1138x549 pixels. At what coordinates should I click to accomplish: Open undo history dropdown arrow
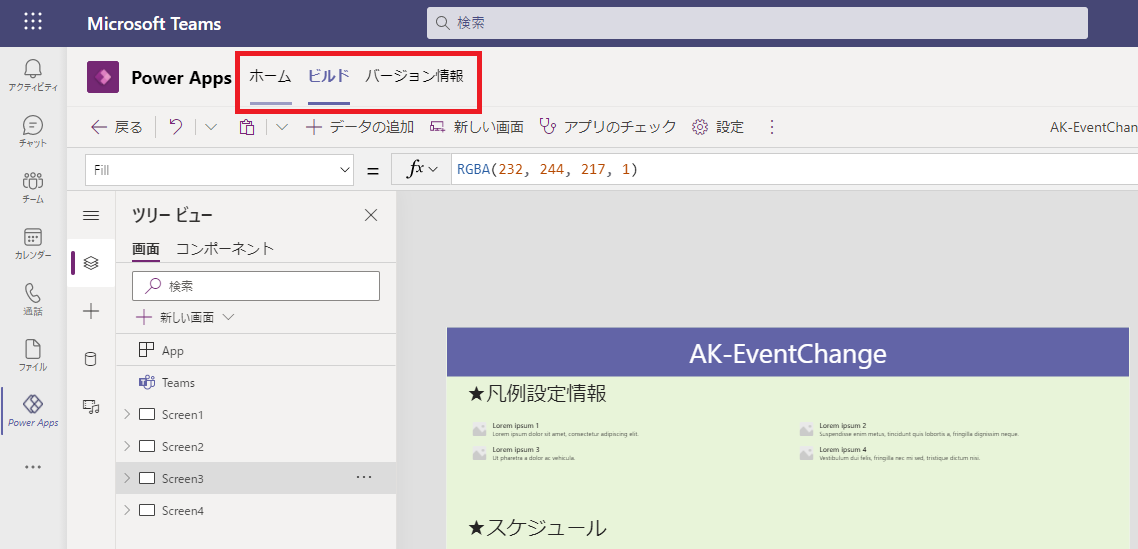pos(210,127)
